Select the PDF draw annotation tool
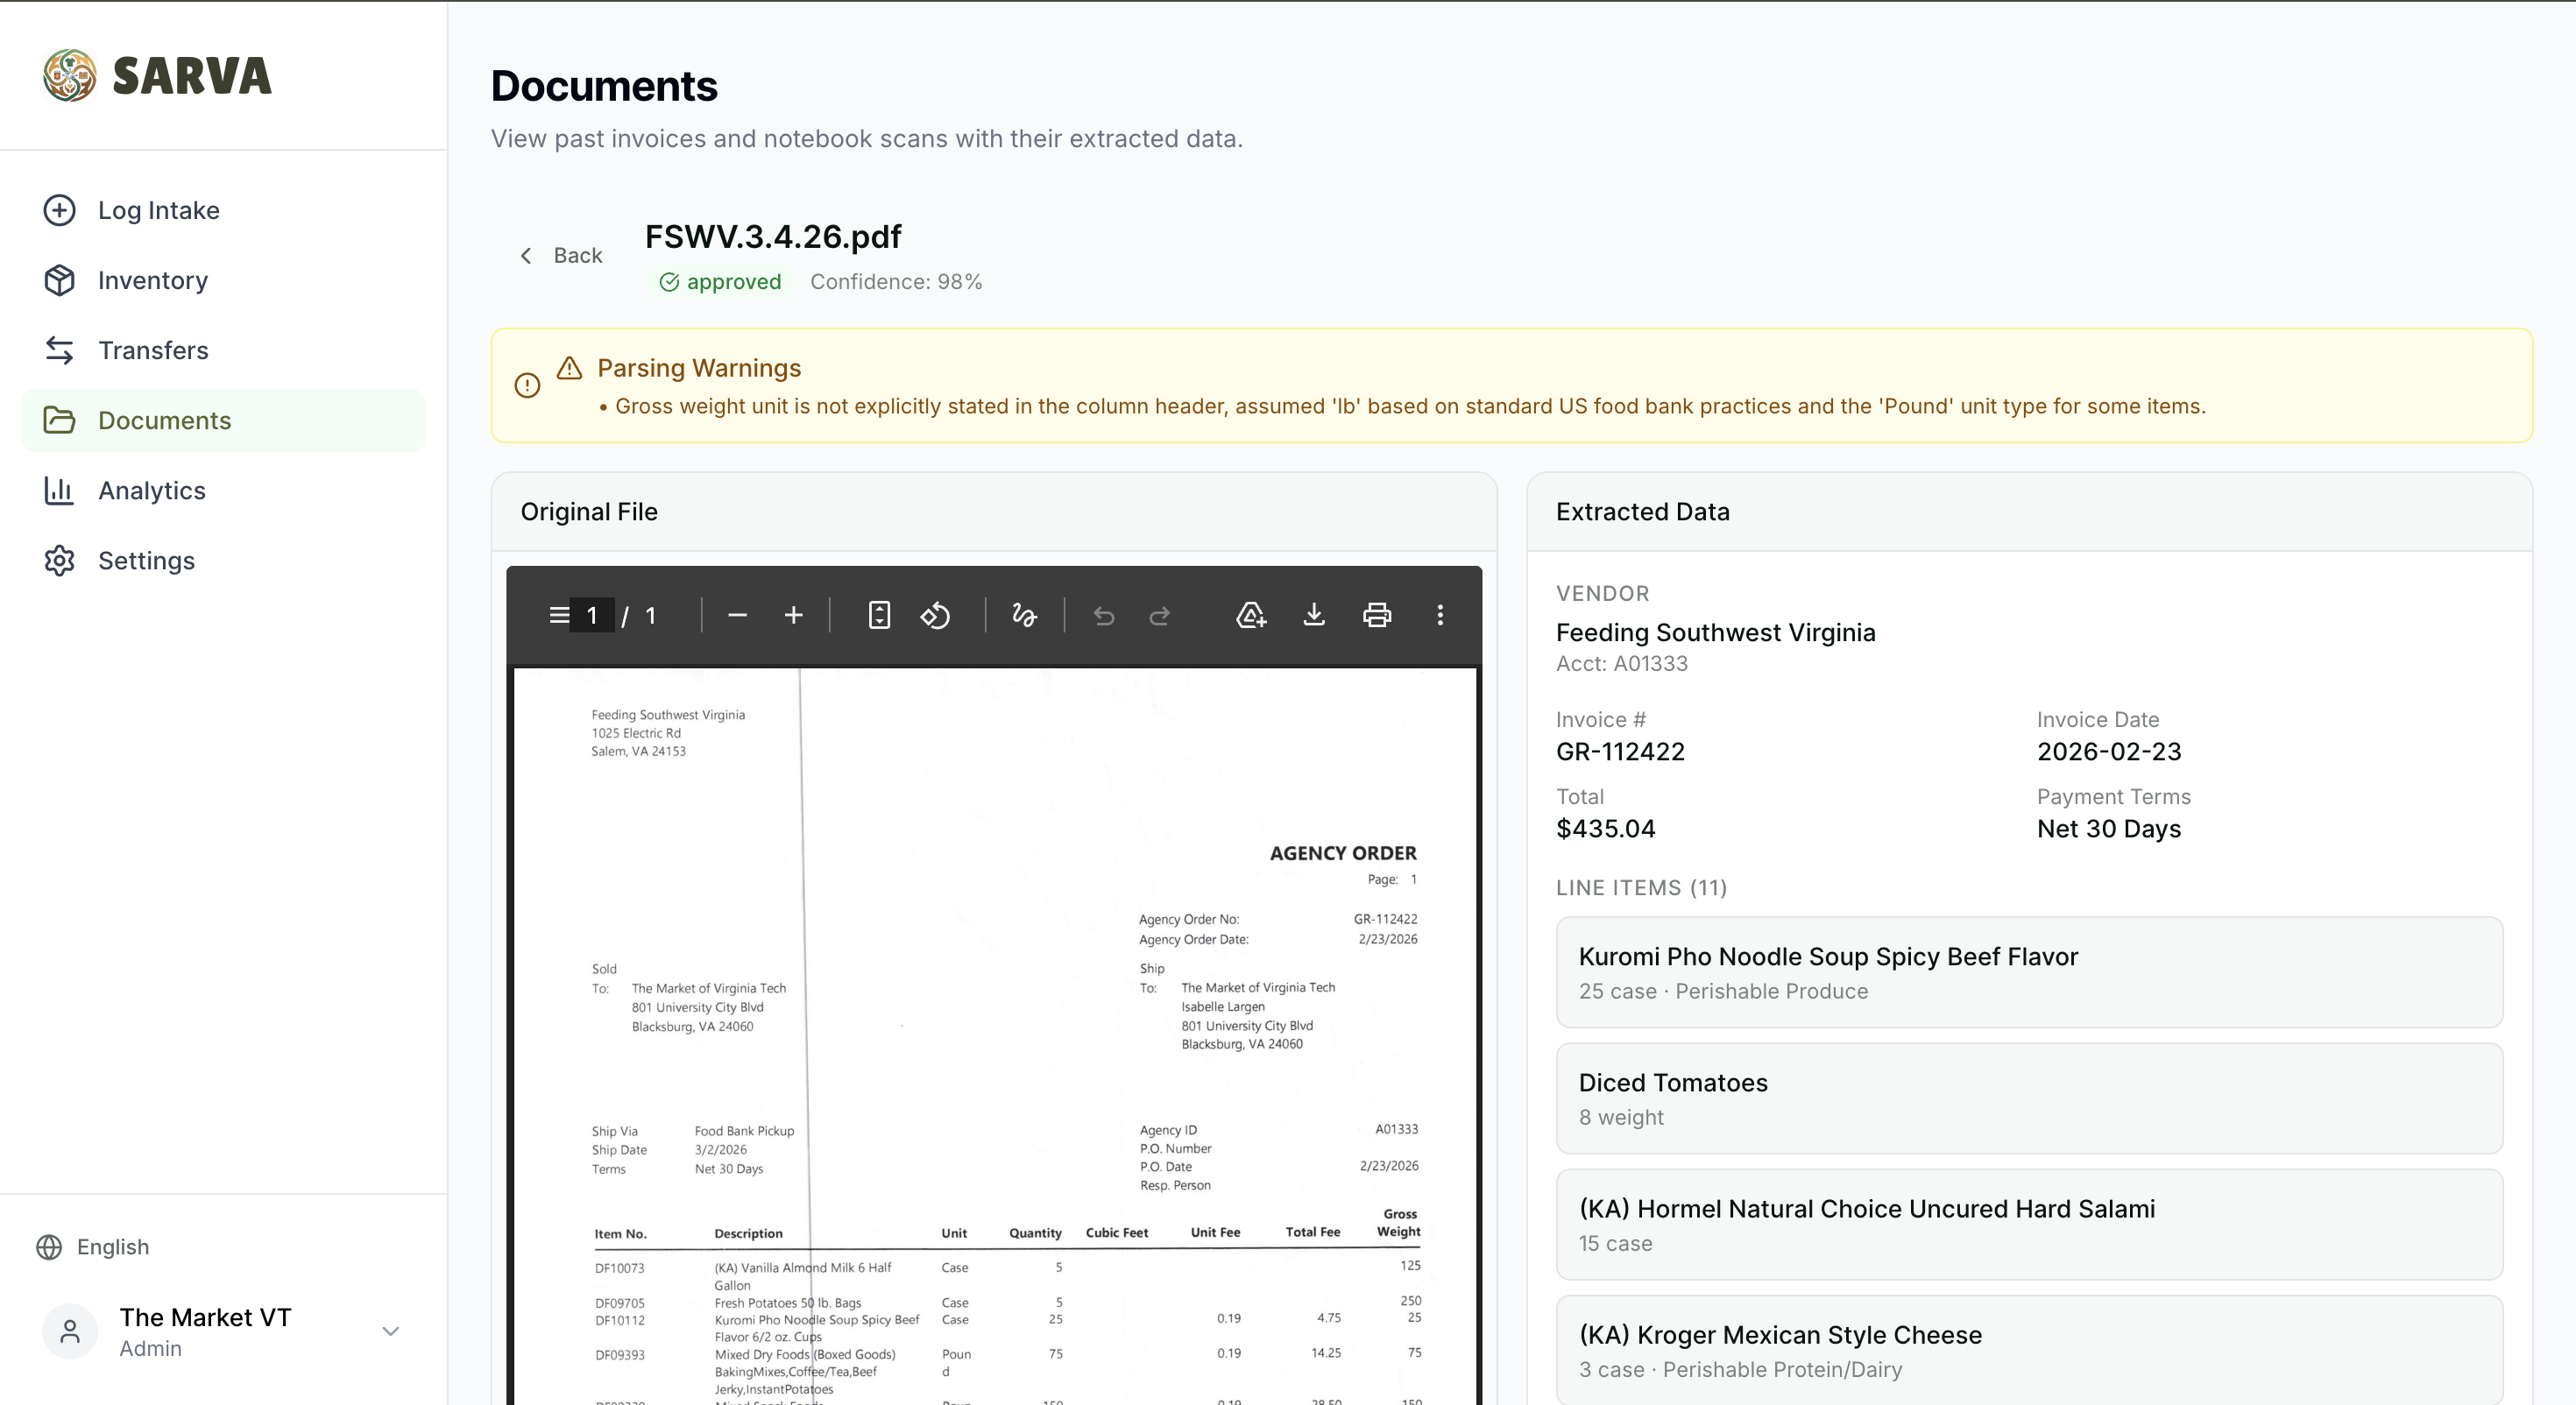Screen dimensions: 2576x1405 (x=1023, y=615)
